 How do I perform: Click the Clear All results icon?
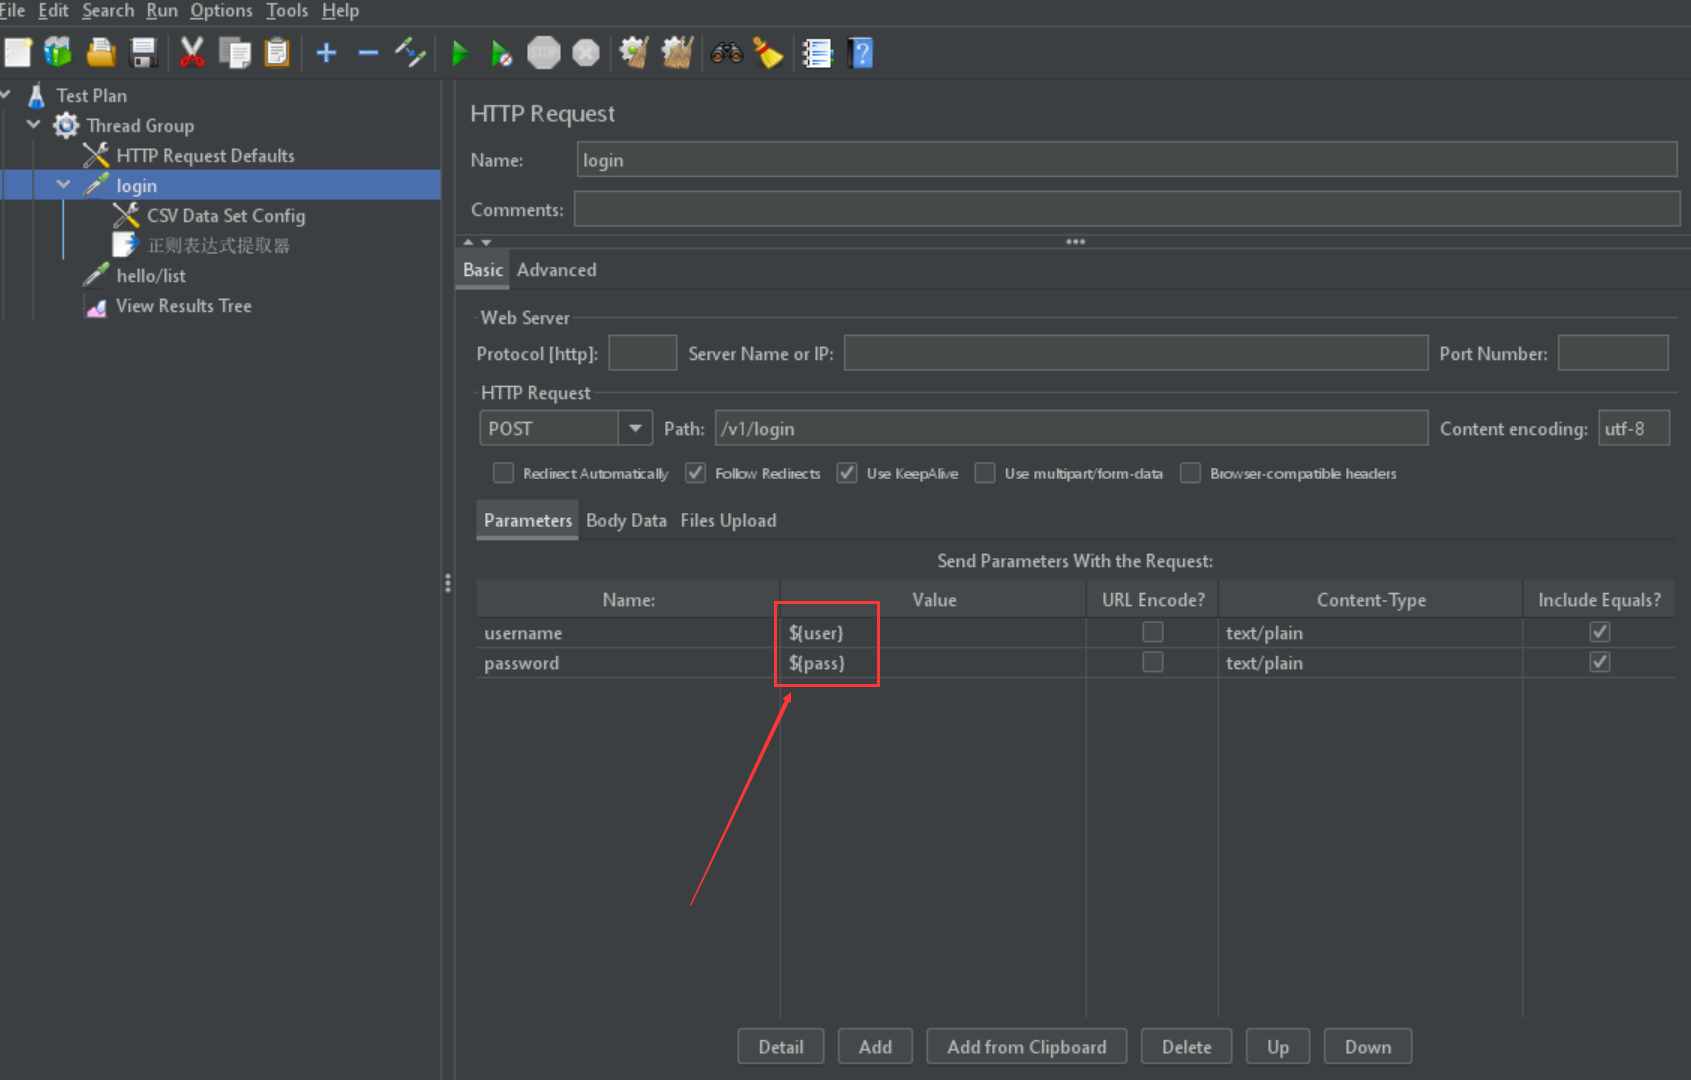(677, 52)
